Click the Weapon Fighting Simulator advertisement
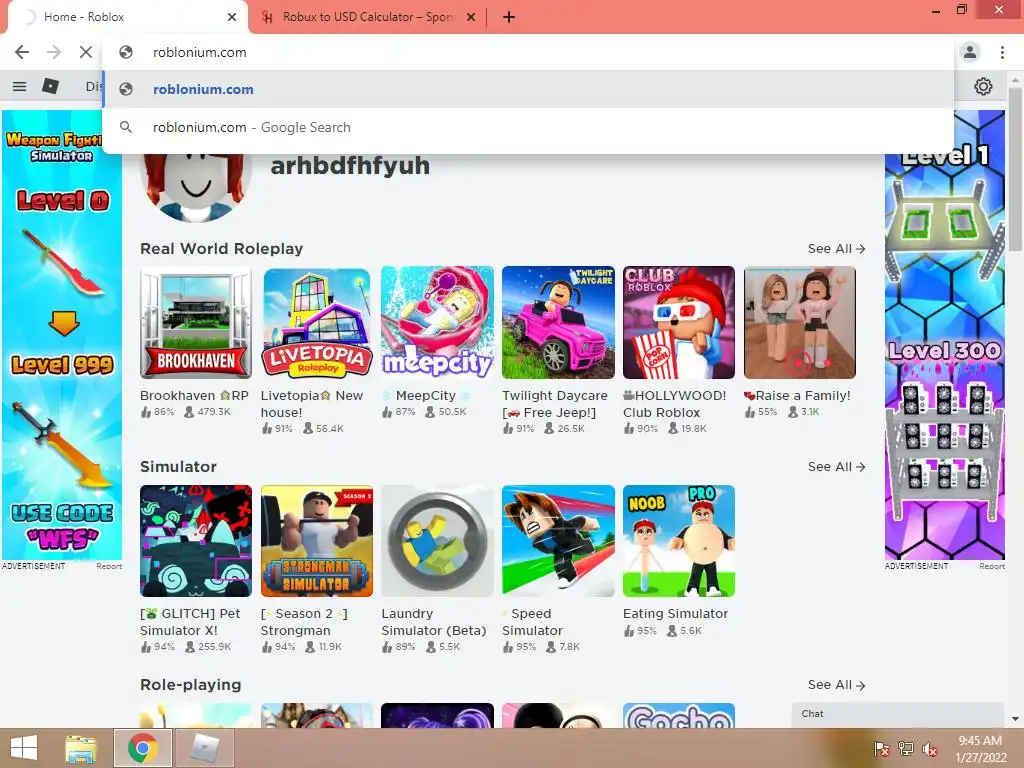The width and height of the screenshot is (1024, 768). tap(62, 335)
